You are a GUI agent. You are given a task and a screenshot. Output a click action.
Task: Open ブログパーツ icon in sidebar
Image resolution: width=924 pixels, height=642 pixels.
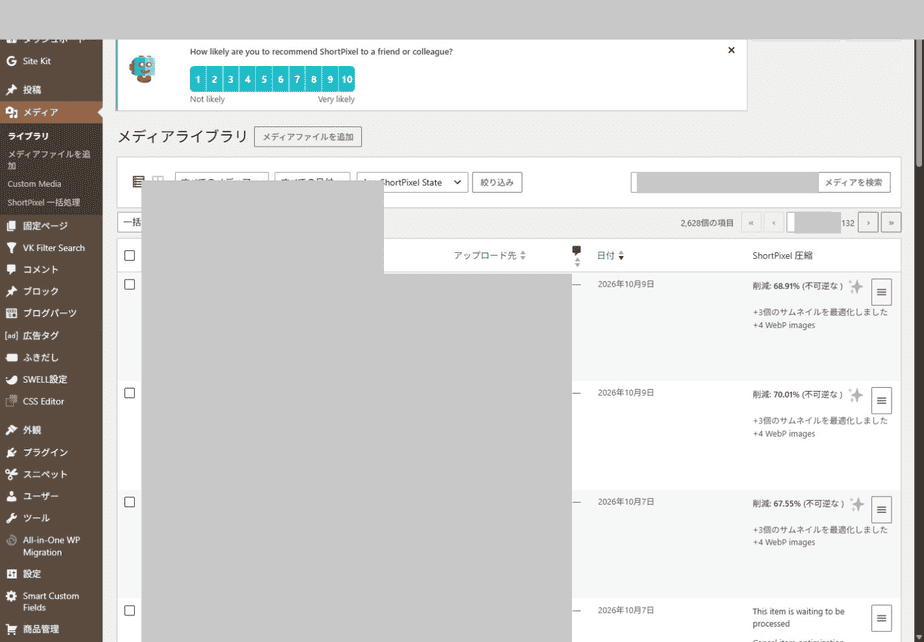coord(11,313)
